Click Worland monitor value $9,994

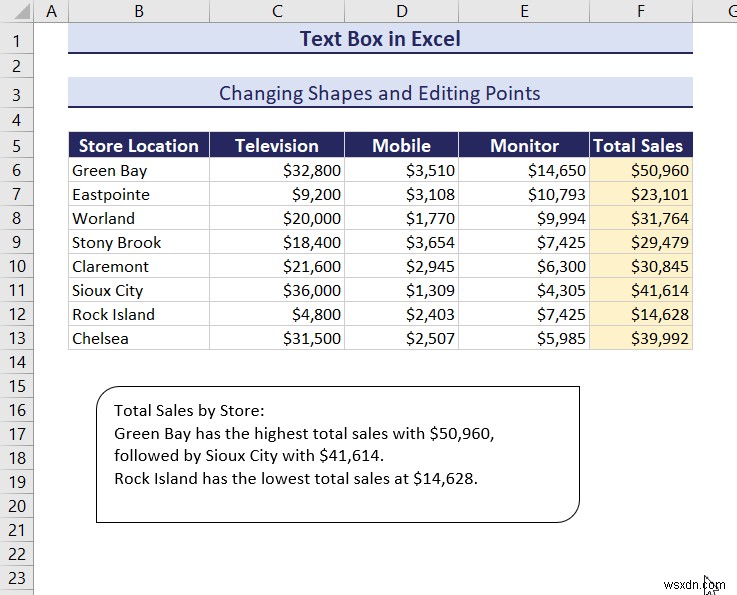point(524,218)
